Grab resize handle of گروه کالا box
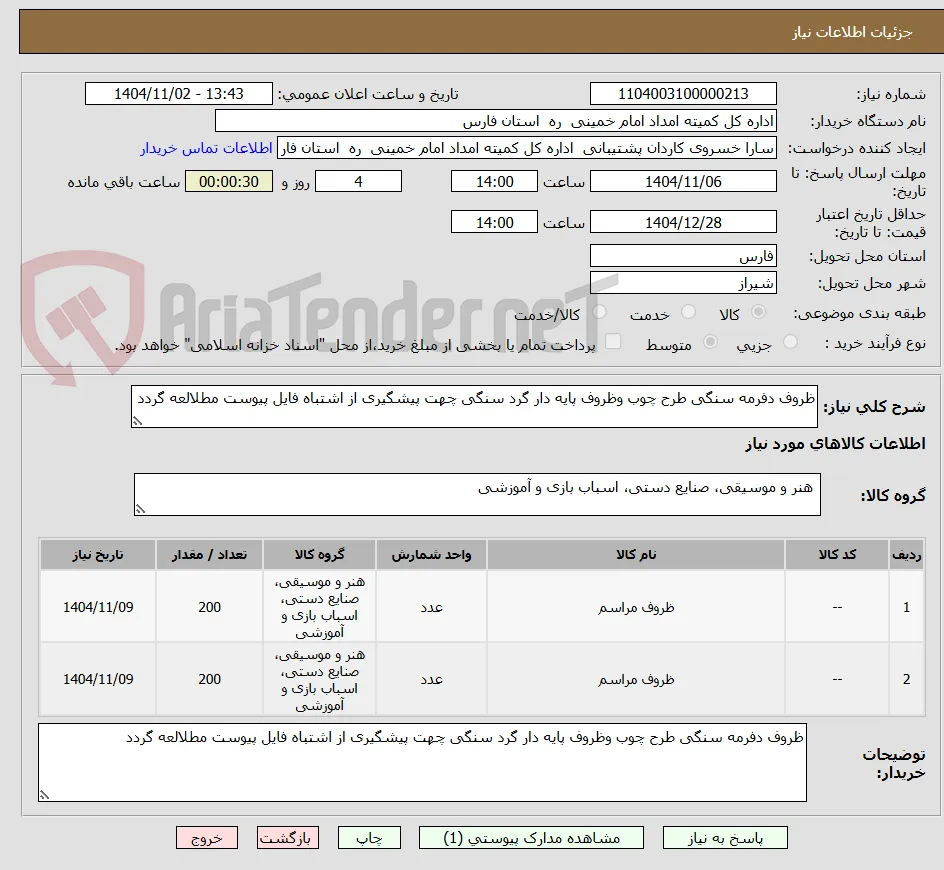Image resolution: width=944 pixels, height=870 pixels. (x=140, y=509)
